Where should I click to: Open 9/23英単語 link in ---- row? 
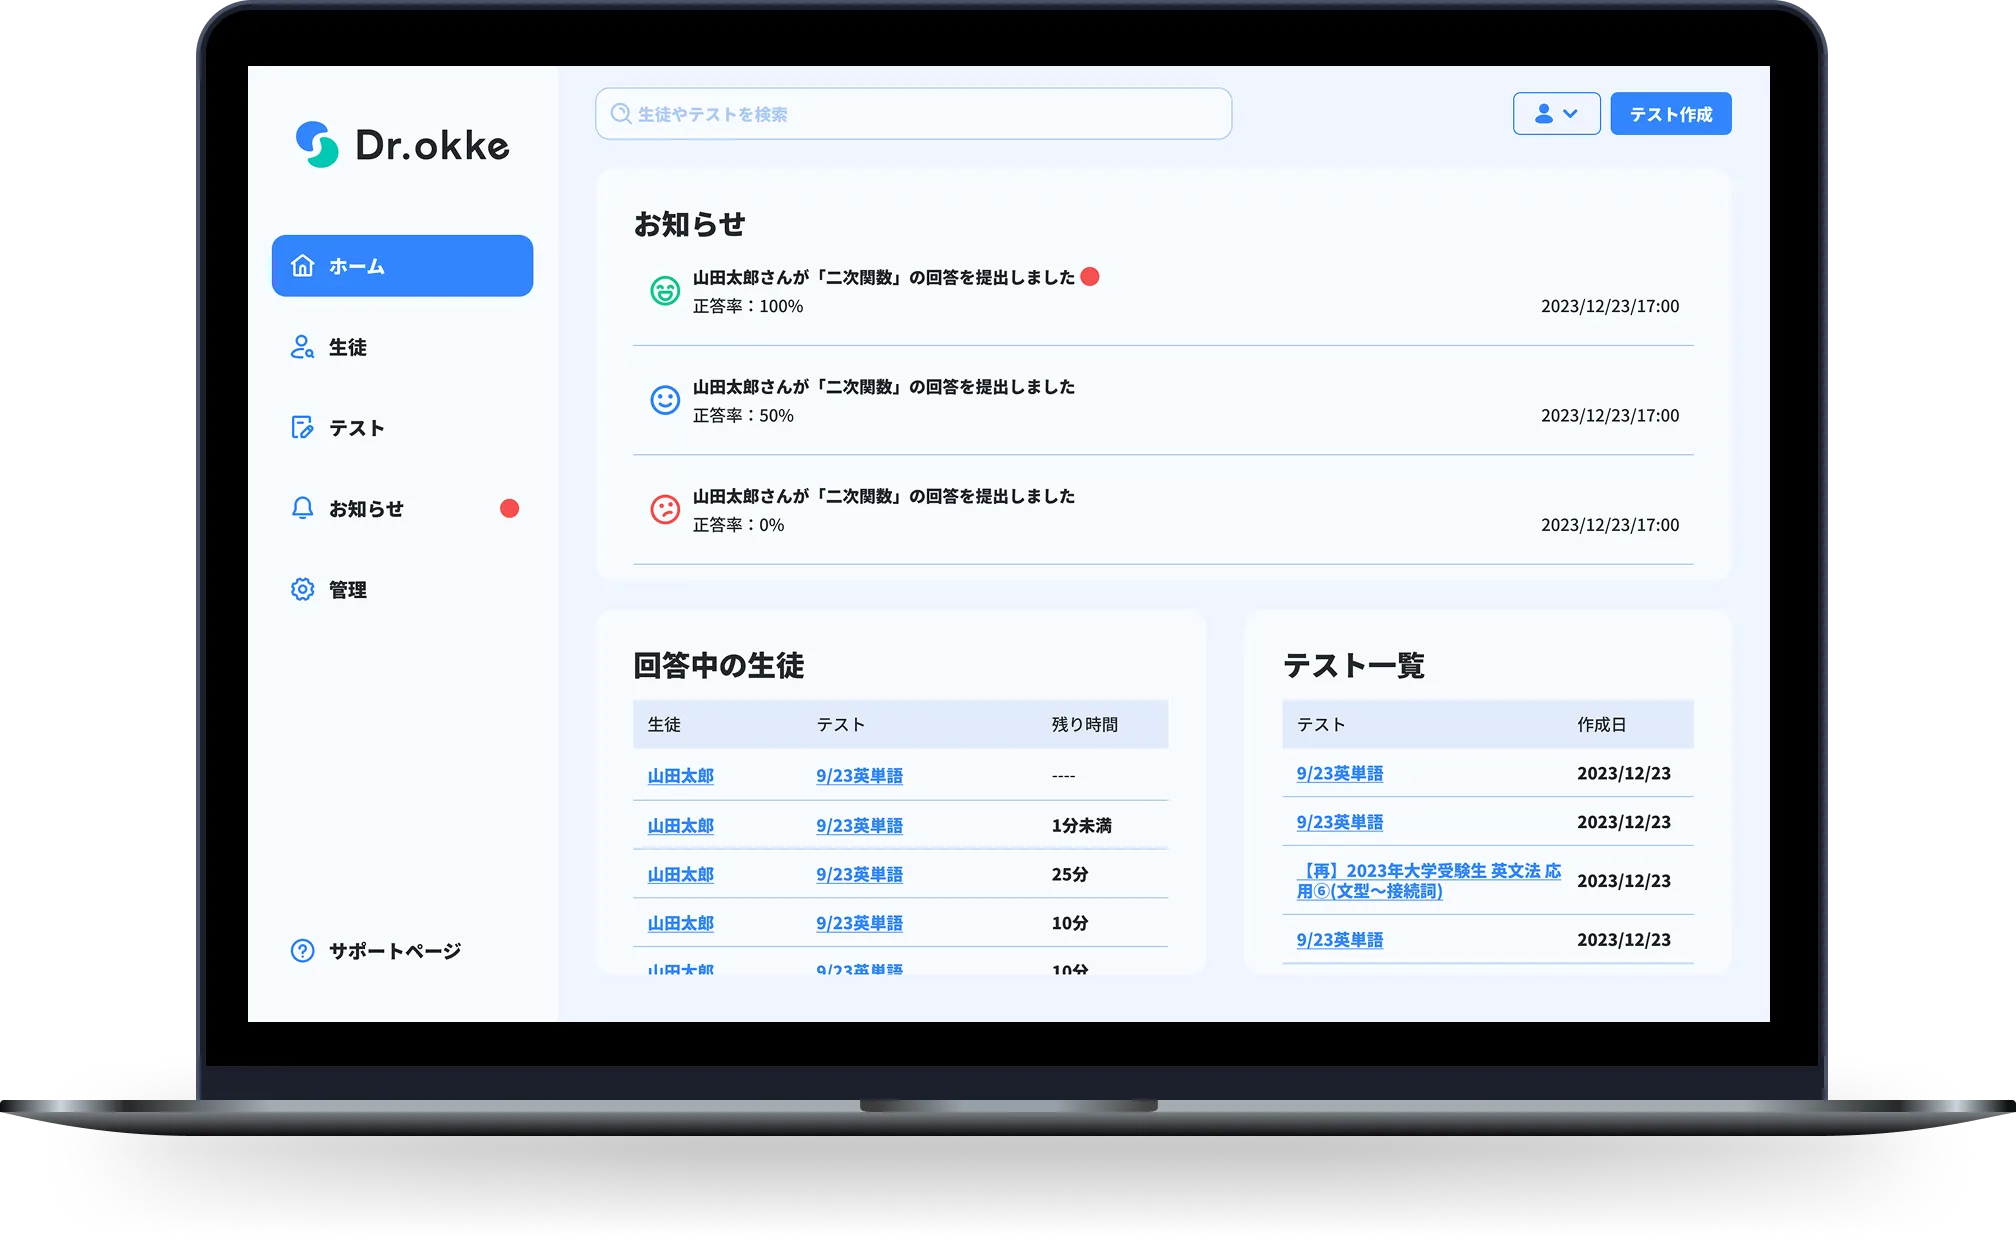(x=859, y=776)
